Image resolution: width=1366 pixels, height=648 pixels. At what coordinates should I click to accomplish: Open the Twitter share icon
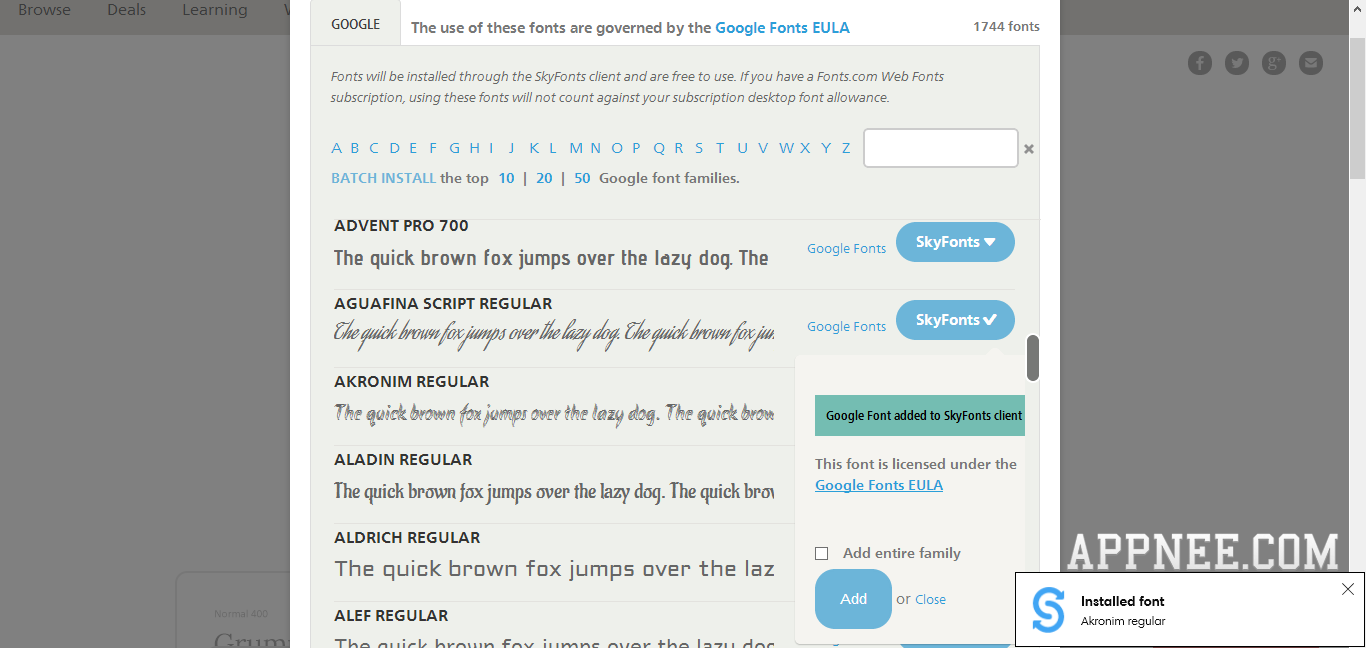click(1237, 63)
